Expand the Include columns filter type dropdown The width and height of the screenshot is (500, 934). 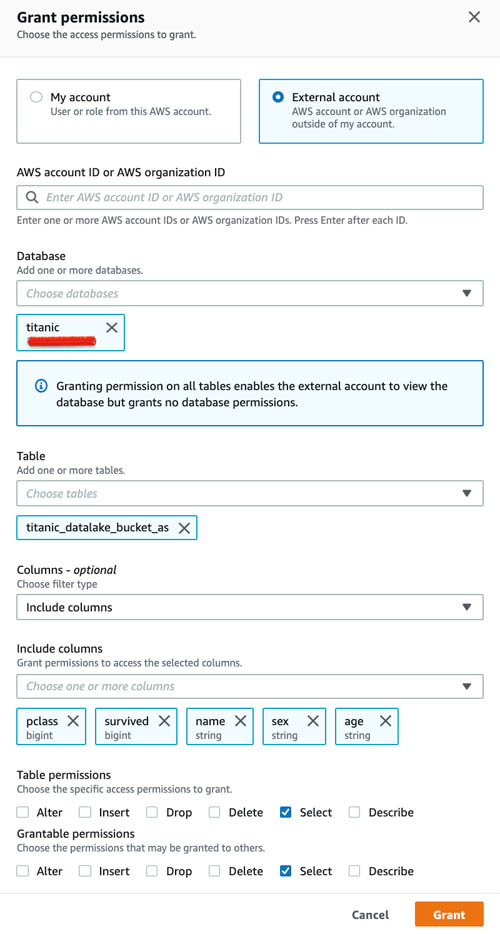point(250,607)
